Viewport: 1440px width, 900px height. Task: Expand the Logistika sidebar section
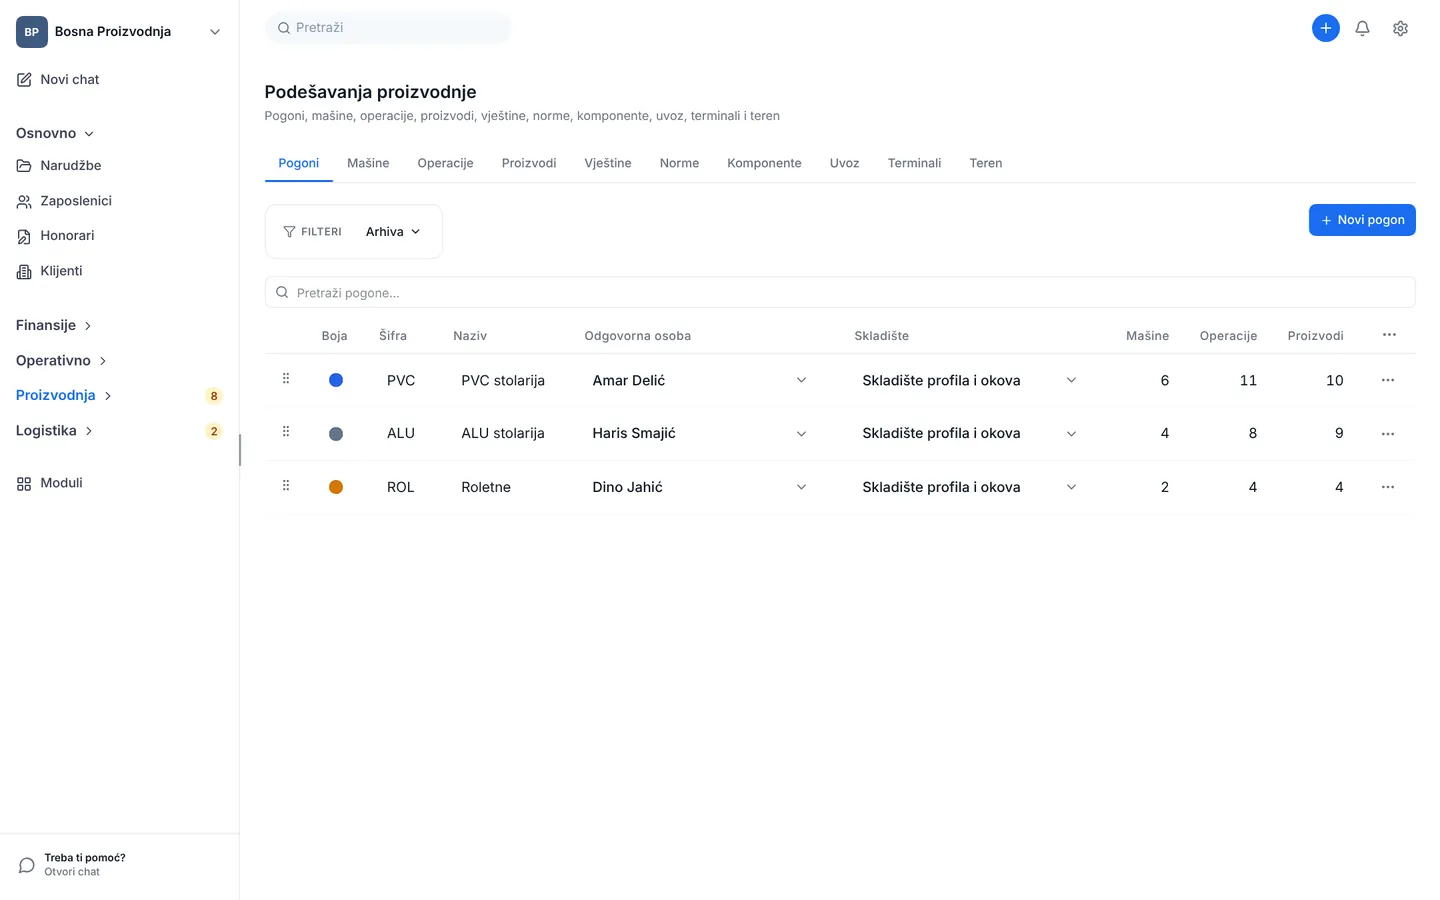54,430
